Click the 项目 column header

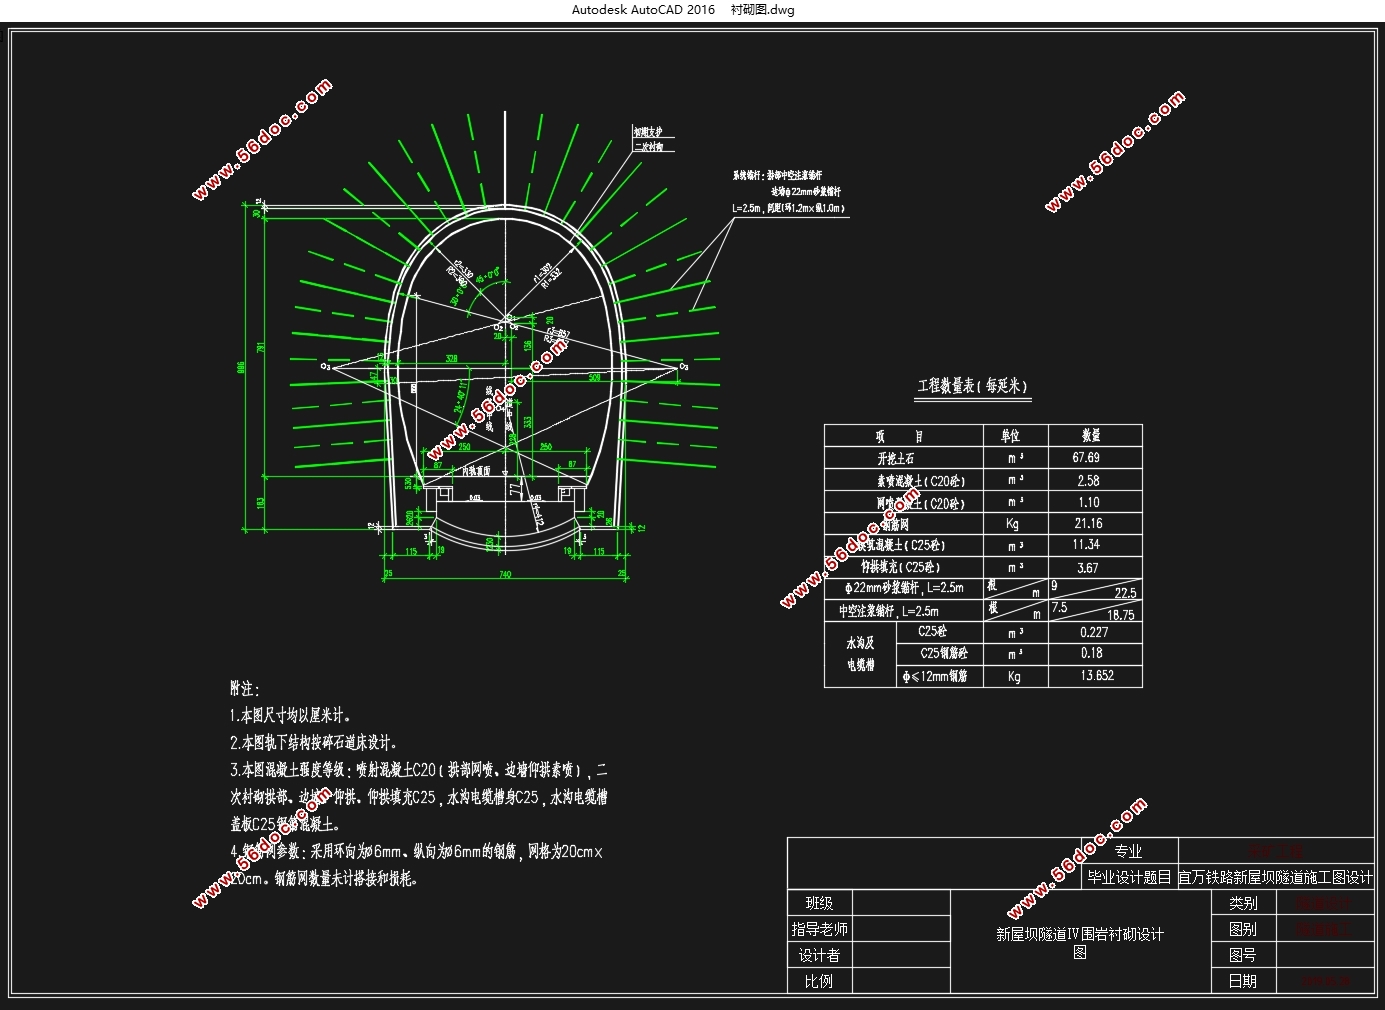click(899, 436)
